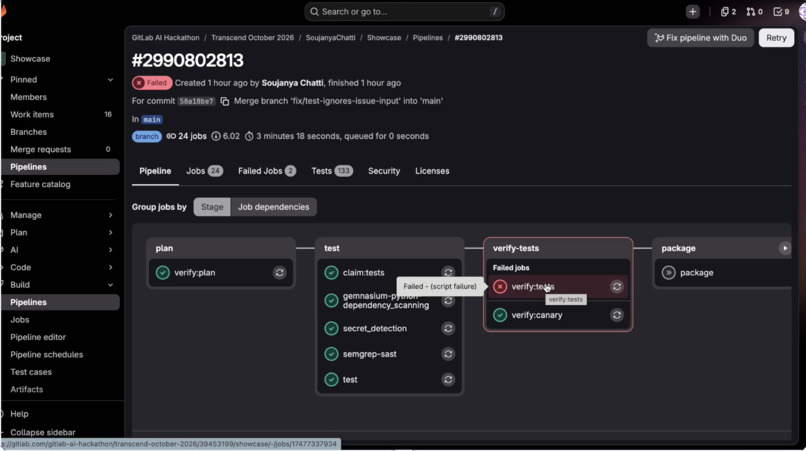Click the claim:tests passed status icon
Screen dimensions: 806x451
[332, 273]
